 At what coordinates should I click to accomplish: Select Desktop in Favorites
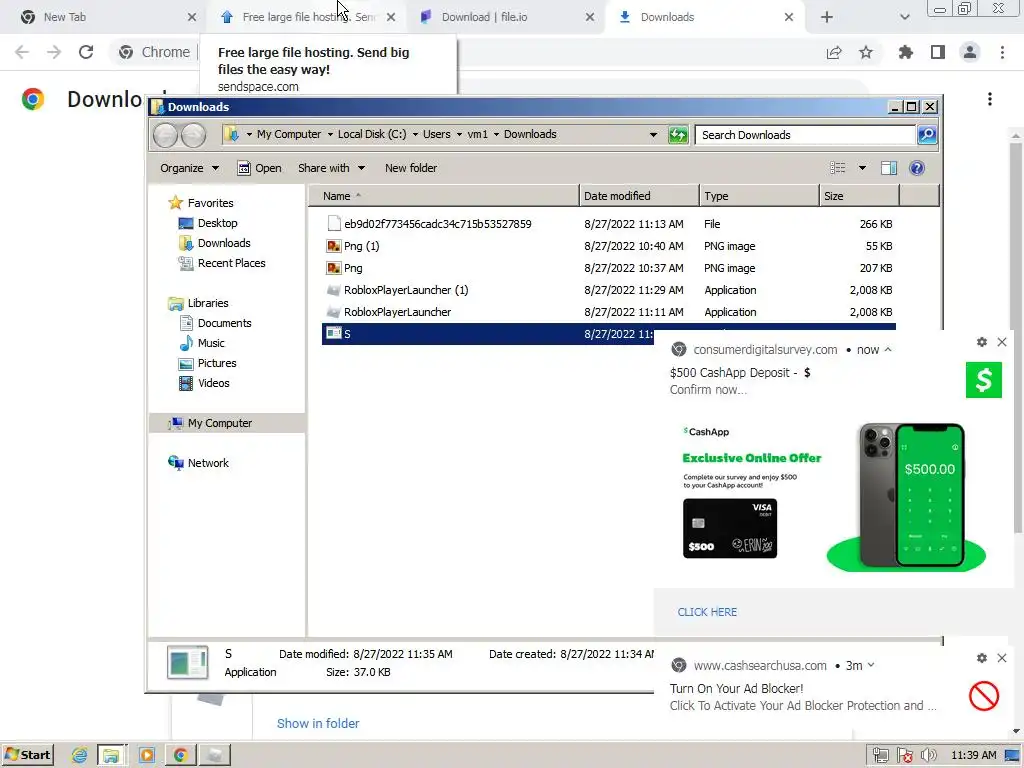tap(208, 223)
